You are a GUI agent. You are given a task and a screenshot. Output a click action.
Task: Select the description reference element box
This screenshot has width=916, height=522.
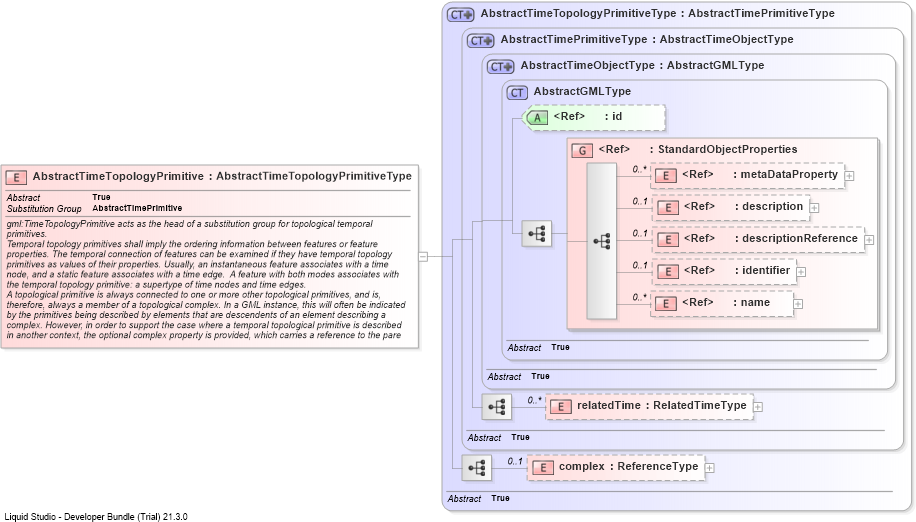click(730, 207)
